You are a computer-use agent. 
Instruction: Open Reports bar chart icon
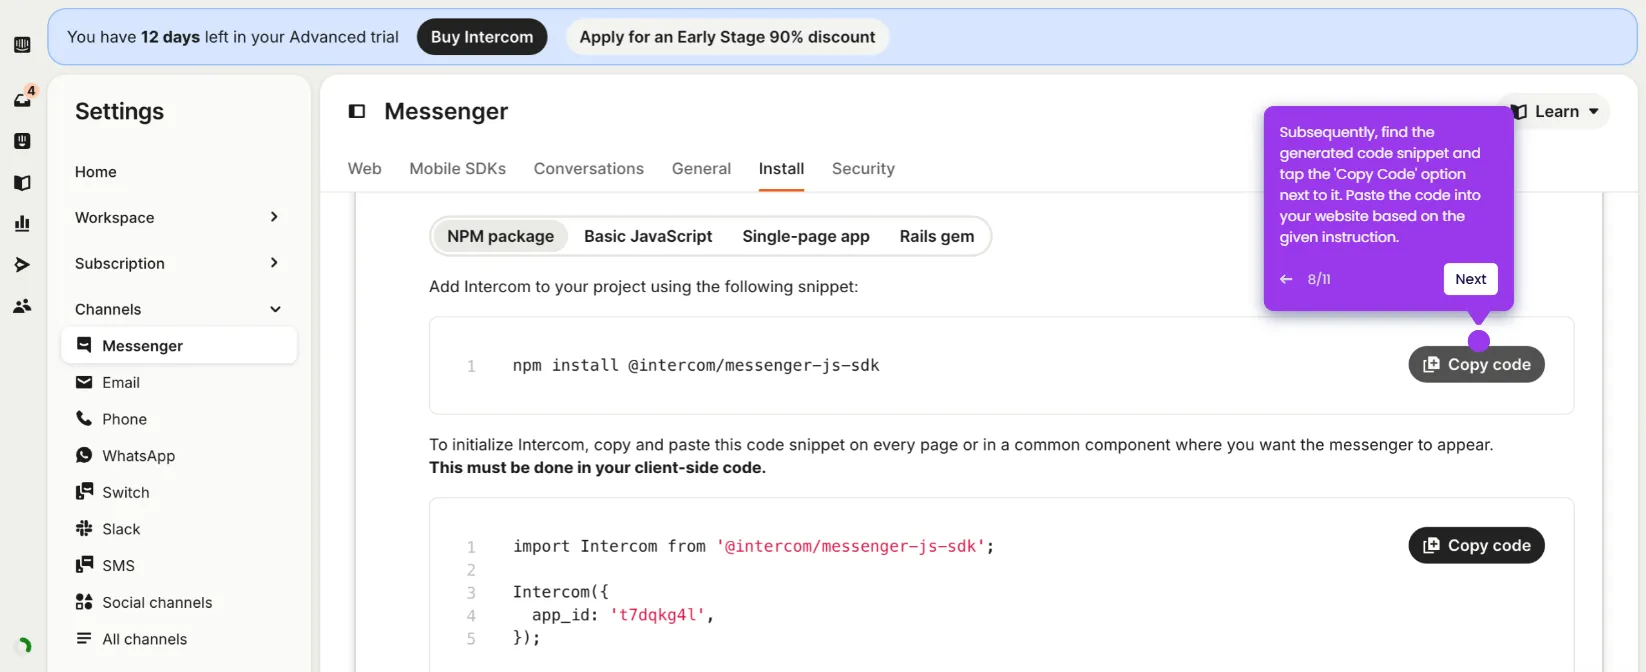[x=22, y=224]
